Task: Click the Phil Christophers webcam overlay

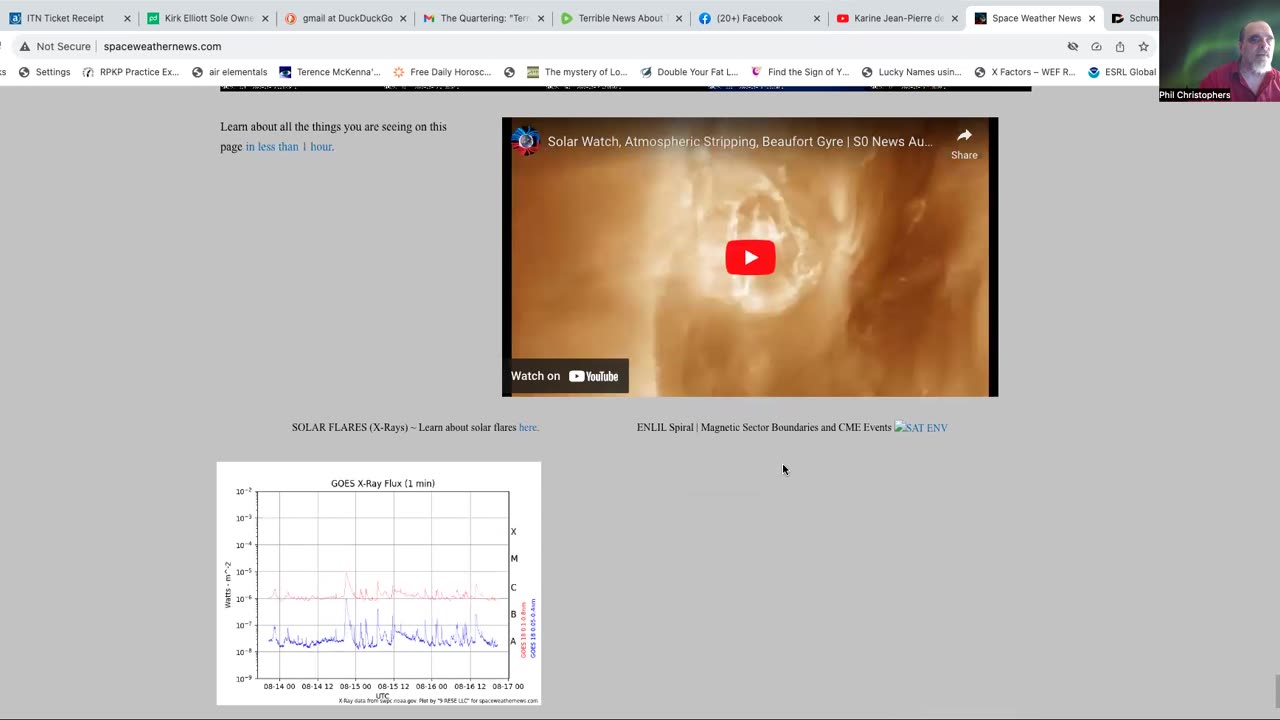Action: pyautogui.click(x=1219, y=51)
